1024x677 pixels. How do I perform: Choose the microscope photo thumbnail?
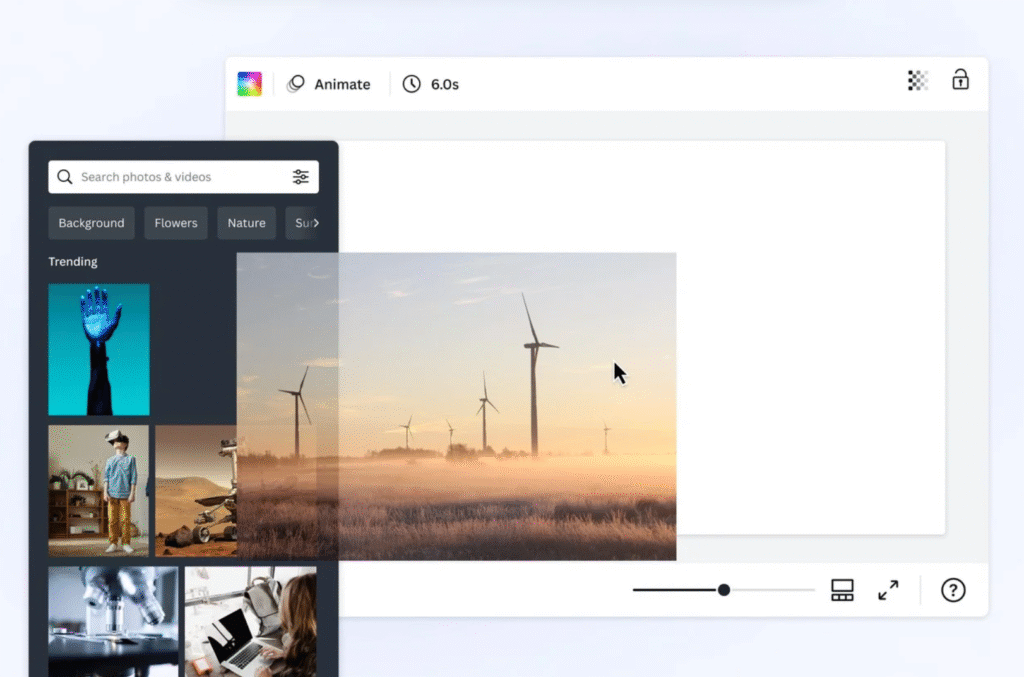[x=113, y=621]
